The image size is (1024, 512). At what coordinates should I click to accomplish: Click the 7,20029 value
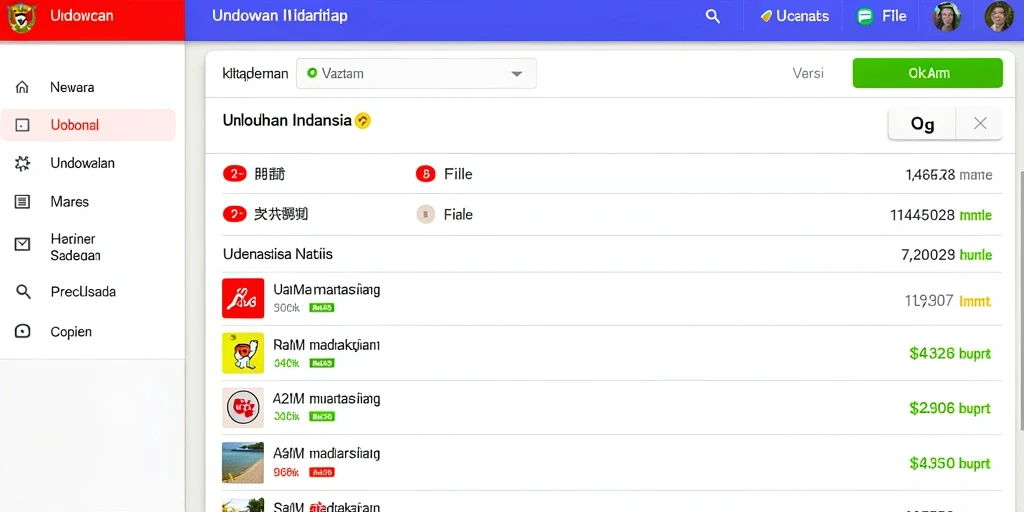click(928, 255)
